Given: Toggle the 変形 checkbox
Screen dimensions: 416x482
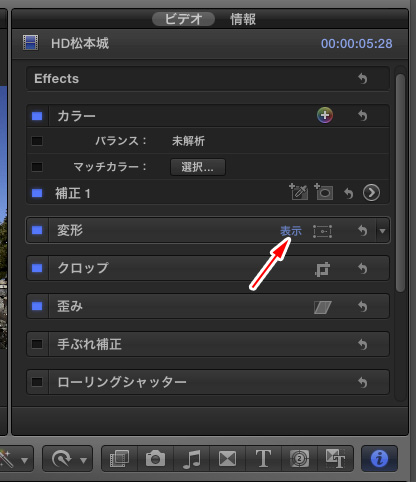Looking at the screenshot, I should tap(37, 230).
